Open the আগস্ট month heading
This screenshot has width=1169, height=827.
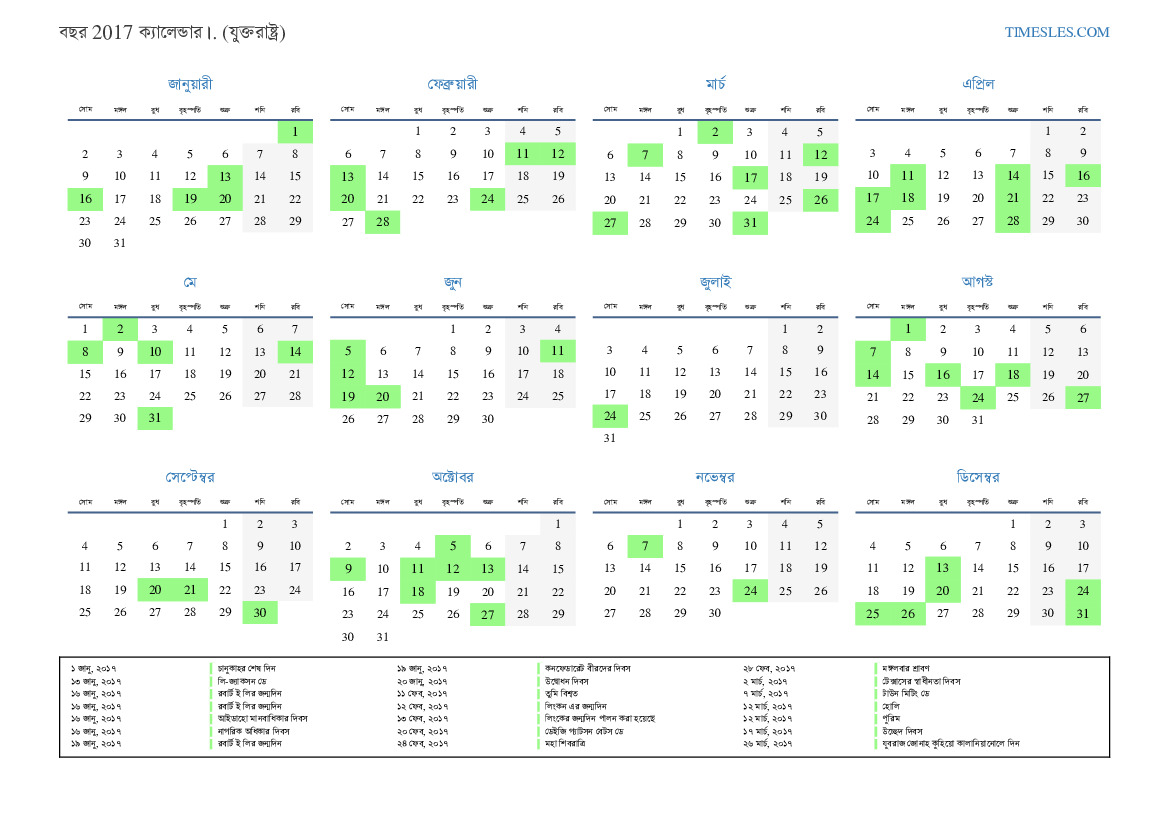[977, 281]
